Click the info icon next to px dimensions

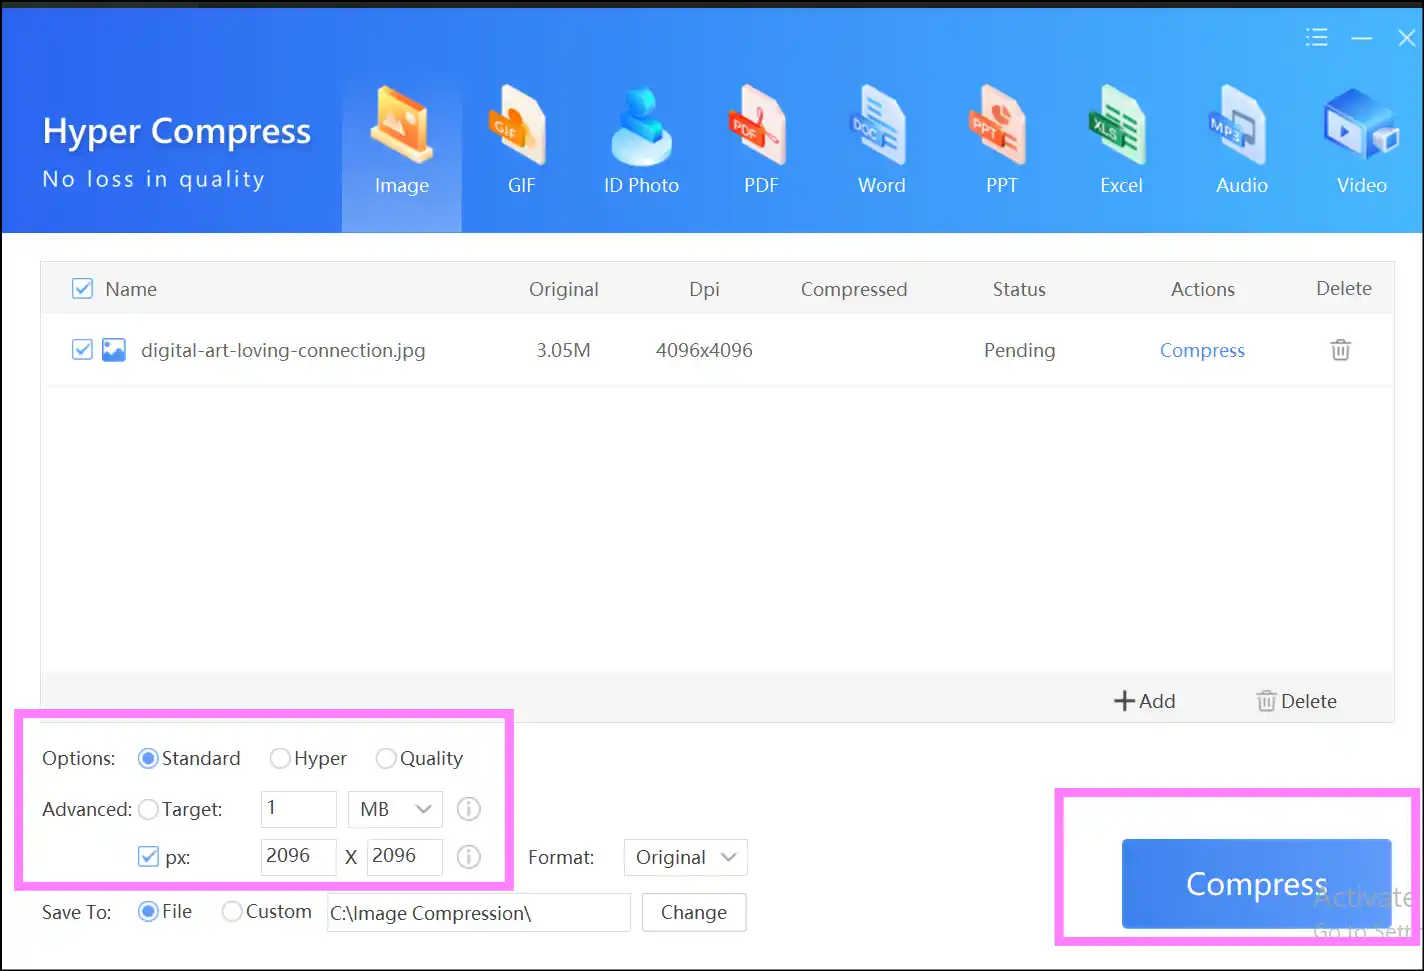coord(468,857)
